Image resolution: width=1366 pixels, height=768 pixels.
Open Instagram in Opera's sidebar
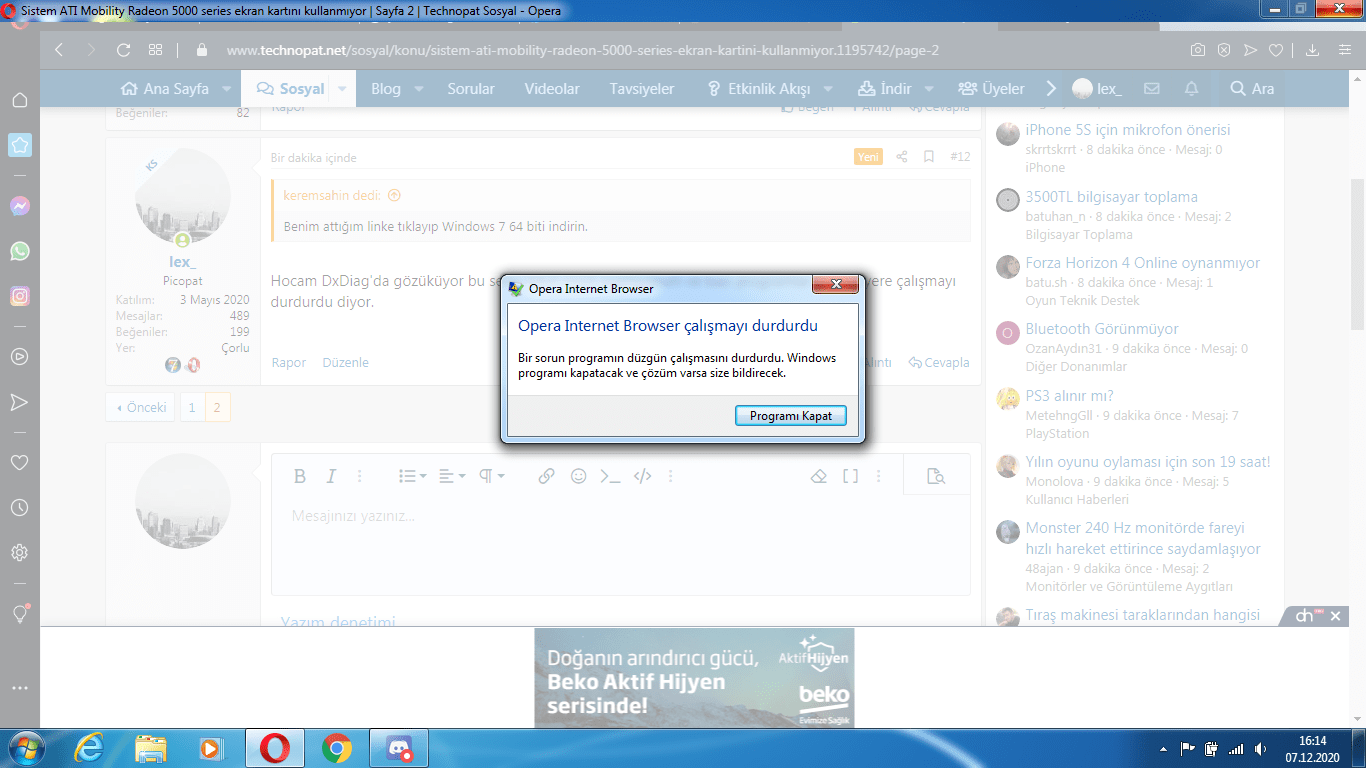pyautogui.click(x=19, y=296)
